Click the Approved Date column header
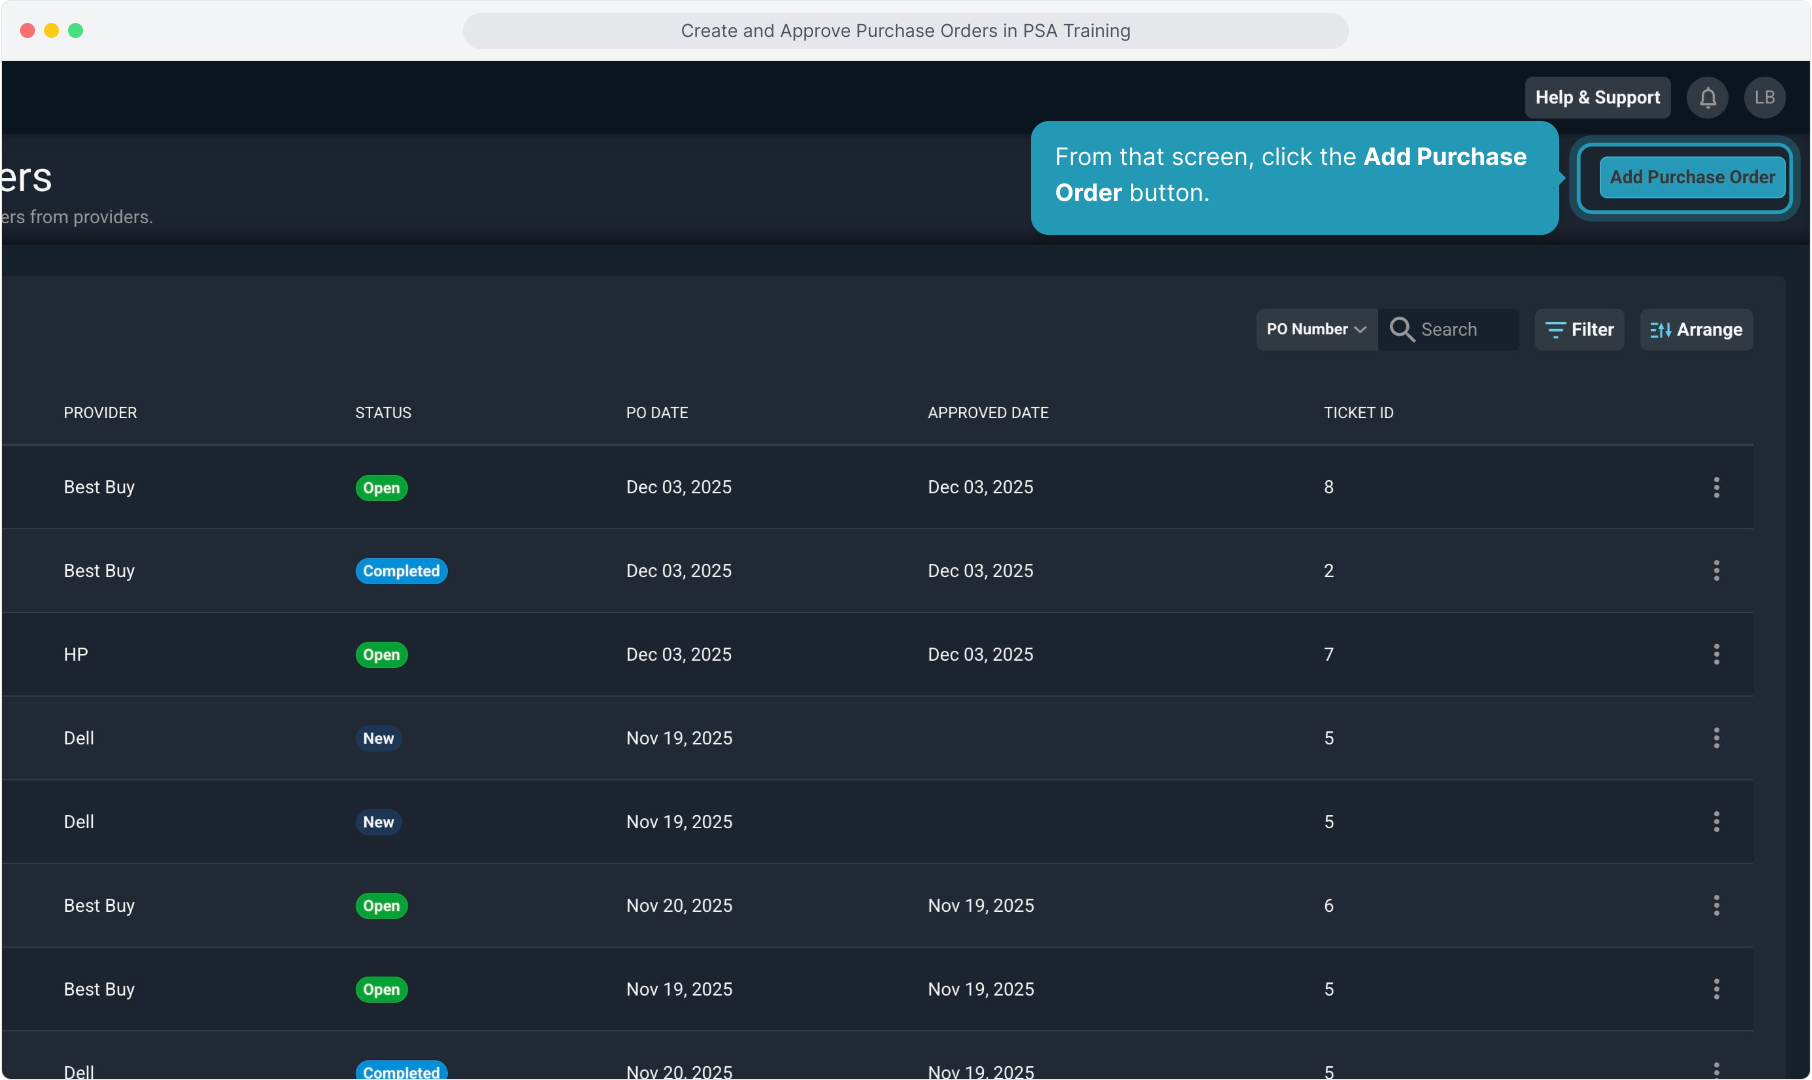This screenshot has height=1080, width=1812. click(x=988, y=413)
